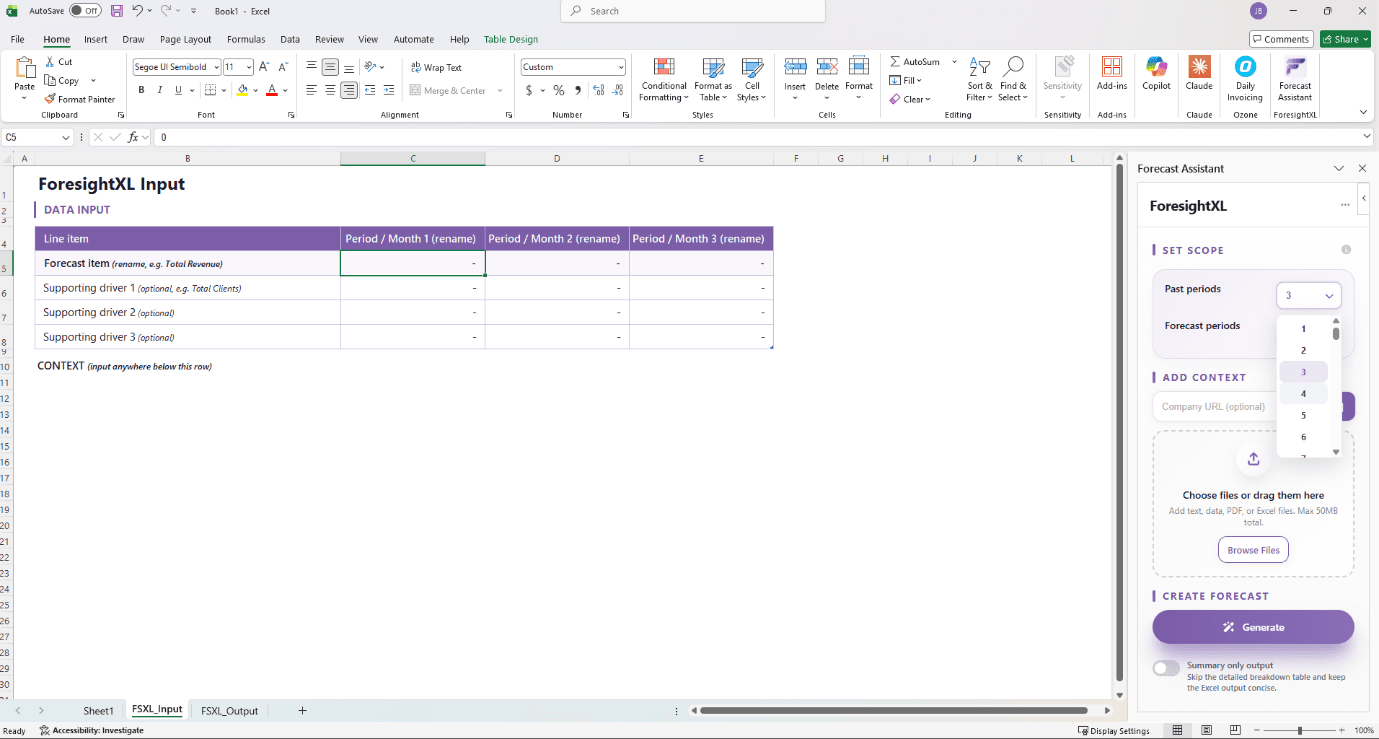This screenshot has width=1379, height=739.
Task: Toggle bold formatting
Action: pyautogui.click(x=140, y=89)
